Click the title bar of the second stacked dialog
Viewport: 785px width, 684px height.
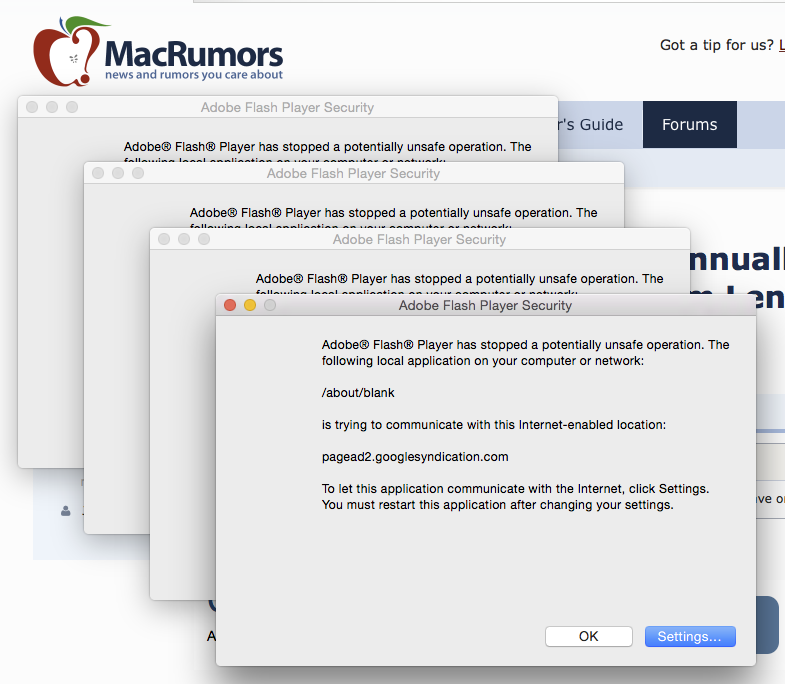pos(353,173)
